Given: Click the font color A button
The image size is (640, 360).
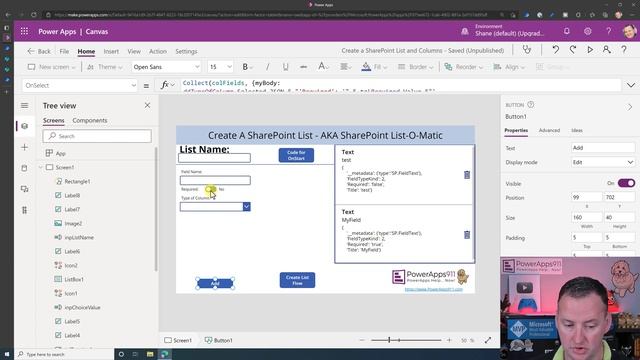Looking at the screenshot, I should pyautogui.click(x=322, y=67).
